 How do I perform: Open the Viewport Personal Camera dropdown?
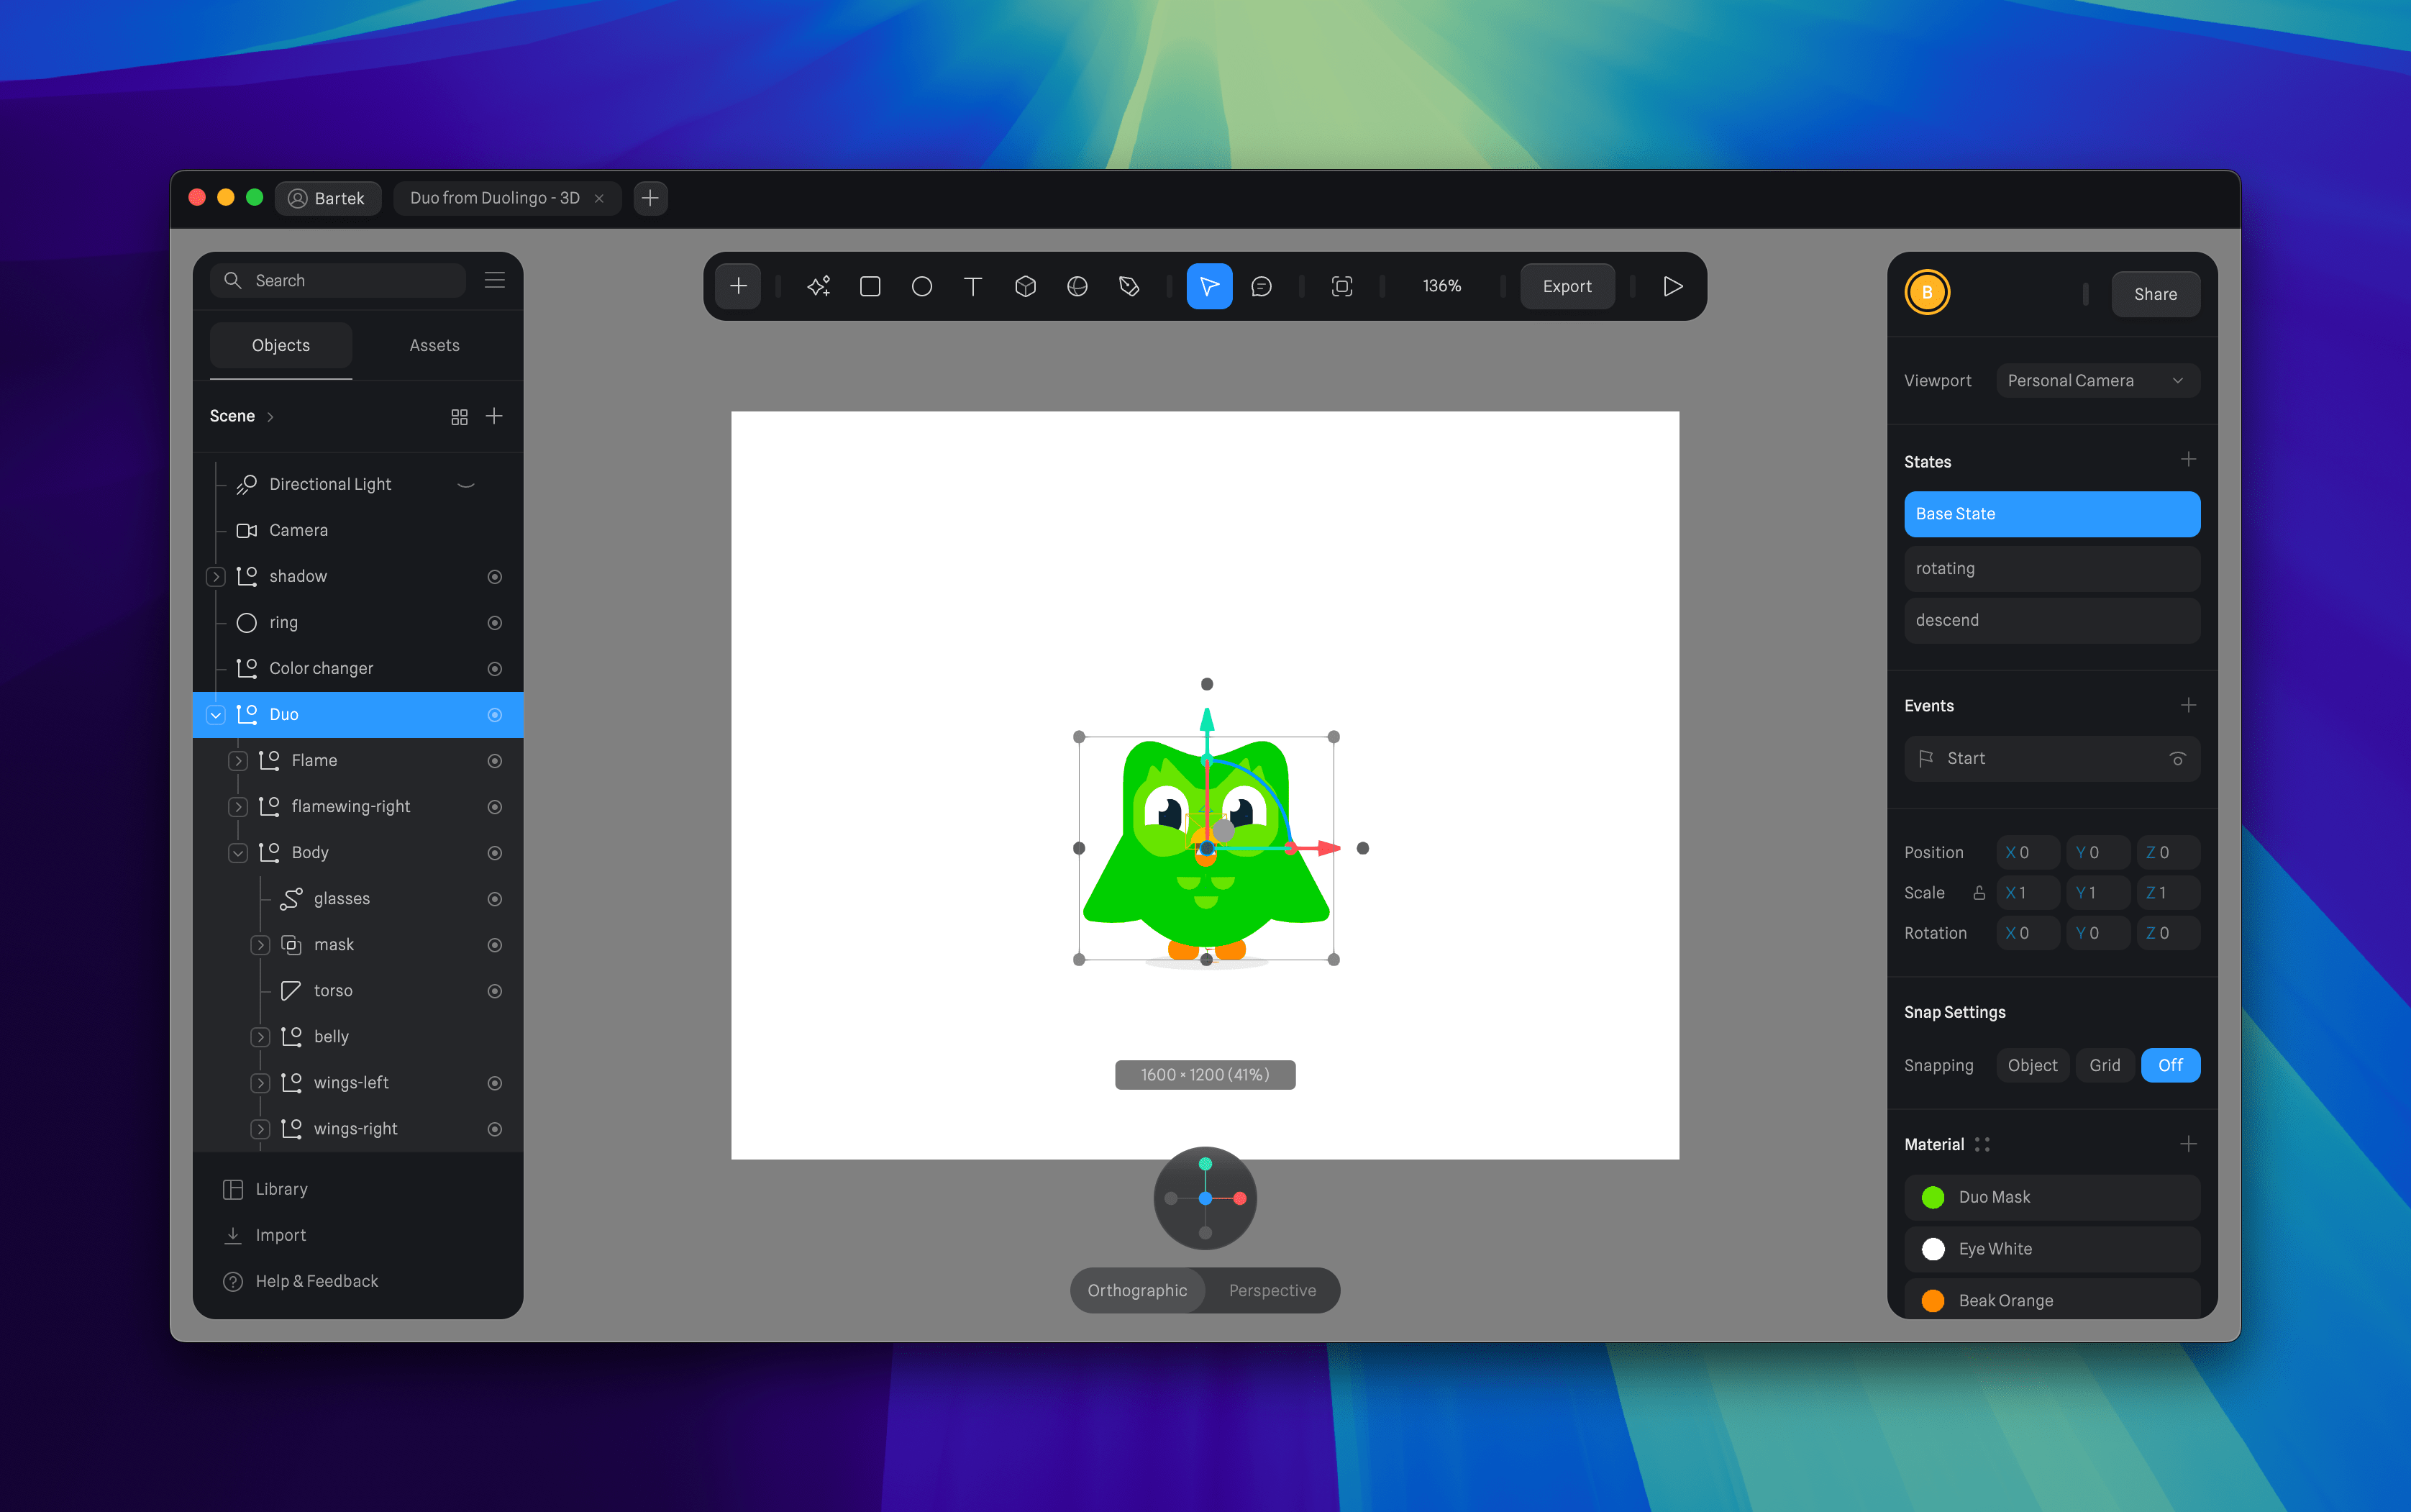[x=2097, y=381]
